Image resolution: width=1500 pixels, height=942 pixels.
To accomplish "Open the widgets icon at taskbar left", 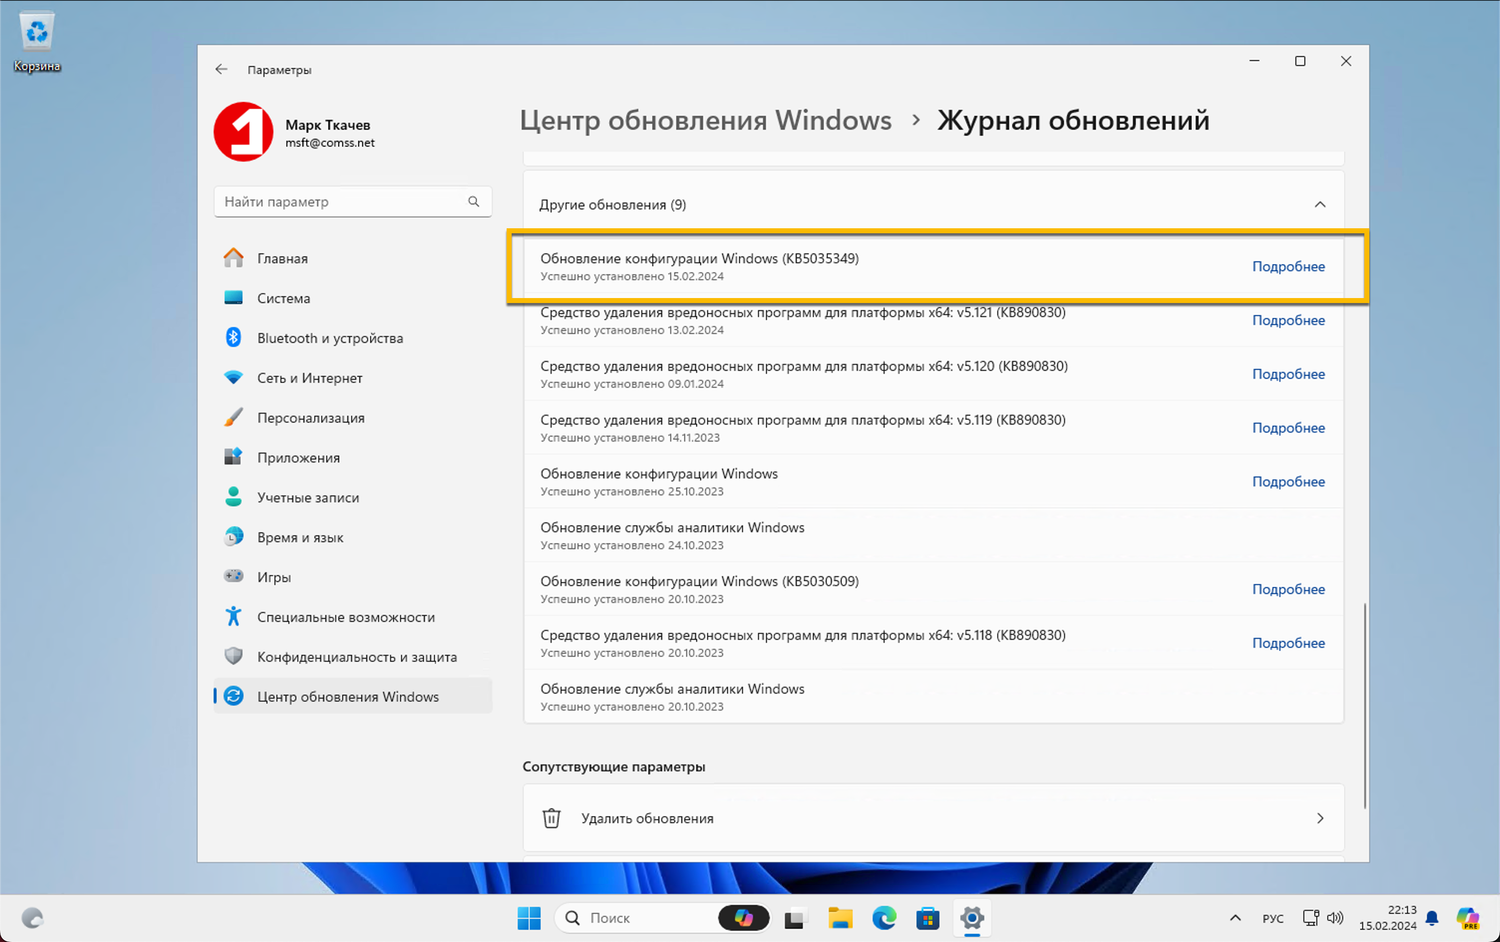I will (32, 918).
